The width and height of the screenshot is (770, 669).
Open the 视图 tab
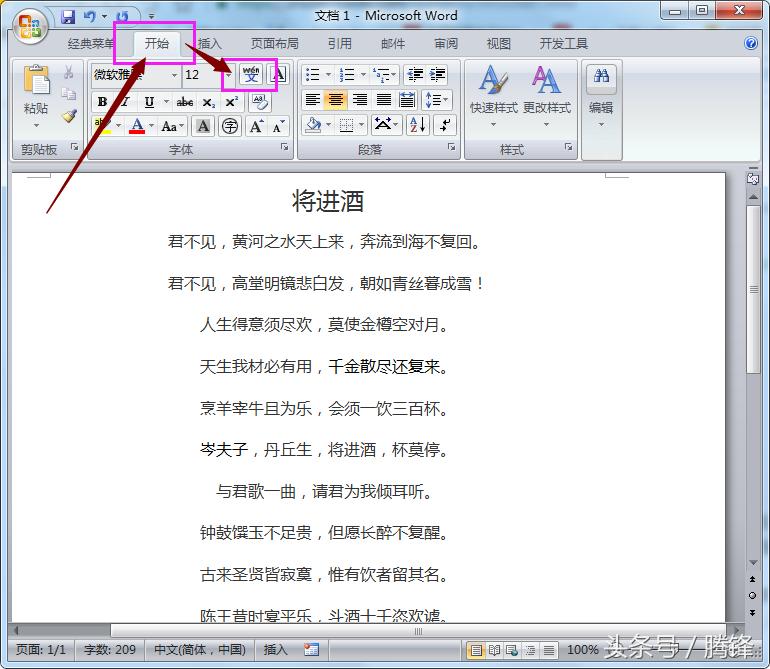click(x=499, y=43)
